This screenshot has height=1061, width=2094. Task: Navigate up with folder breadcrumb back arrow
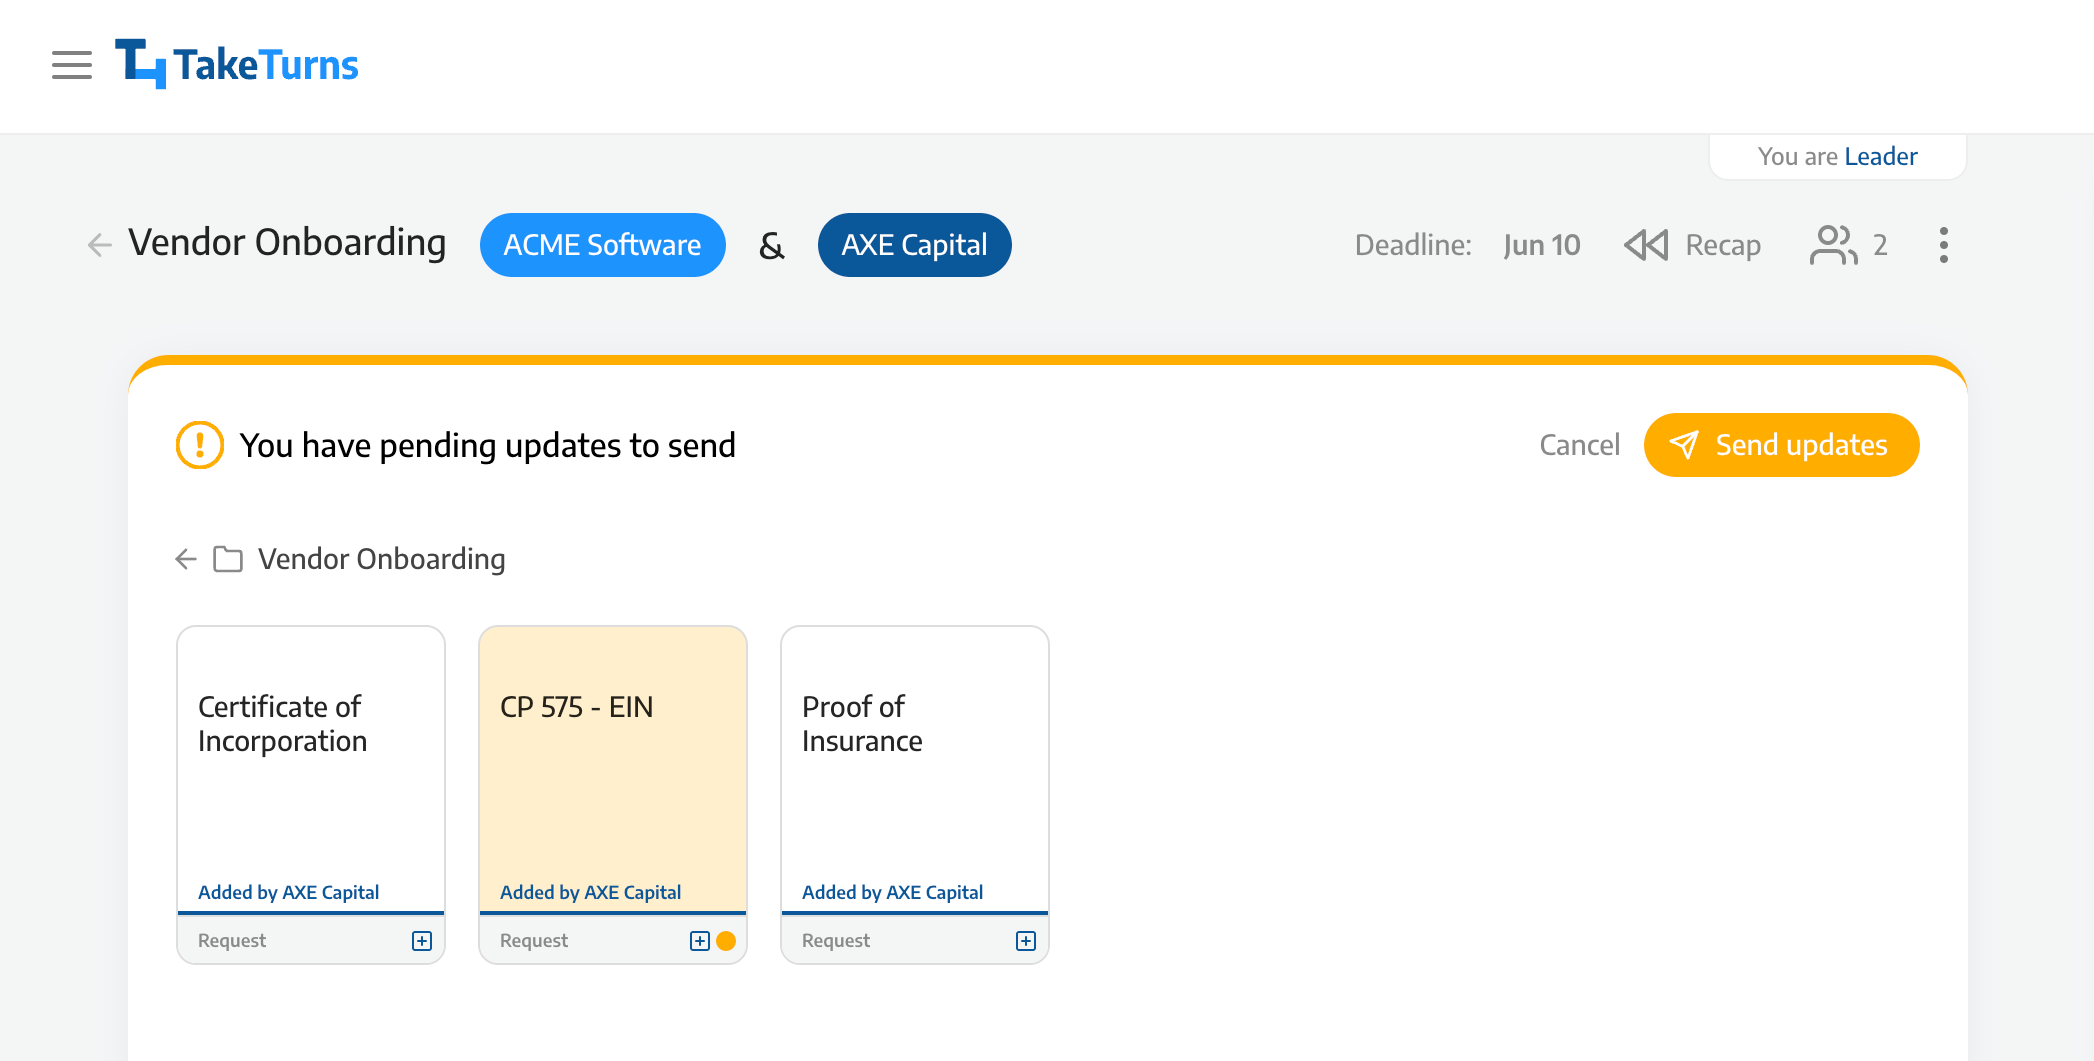click(186, 559)
